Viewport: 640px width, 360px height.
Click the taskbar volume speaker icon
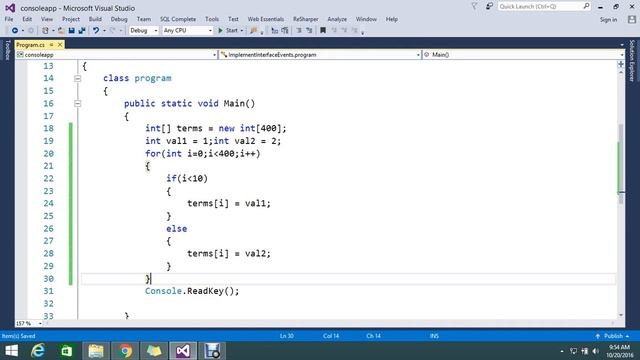pyautogui.click(x=596, y=351)
